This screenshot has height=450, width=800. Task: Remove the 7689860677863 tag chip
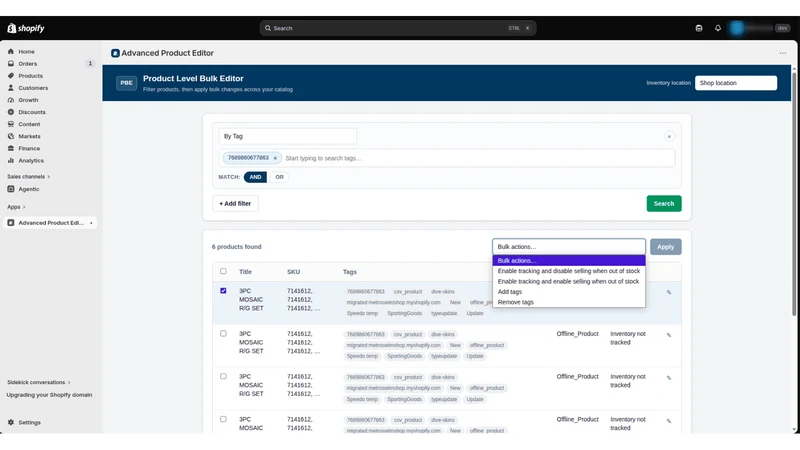(275, 158)
